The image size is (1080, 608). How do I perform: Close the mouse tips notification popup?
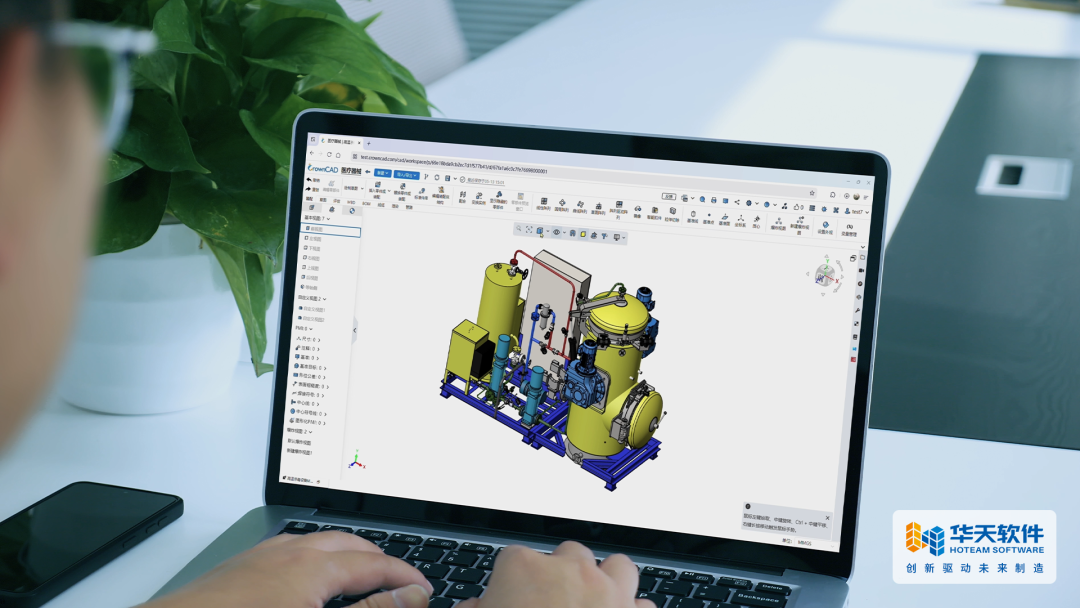tap(828, 518)
